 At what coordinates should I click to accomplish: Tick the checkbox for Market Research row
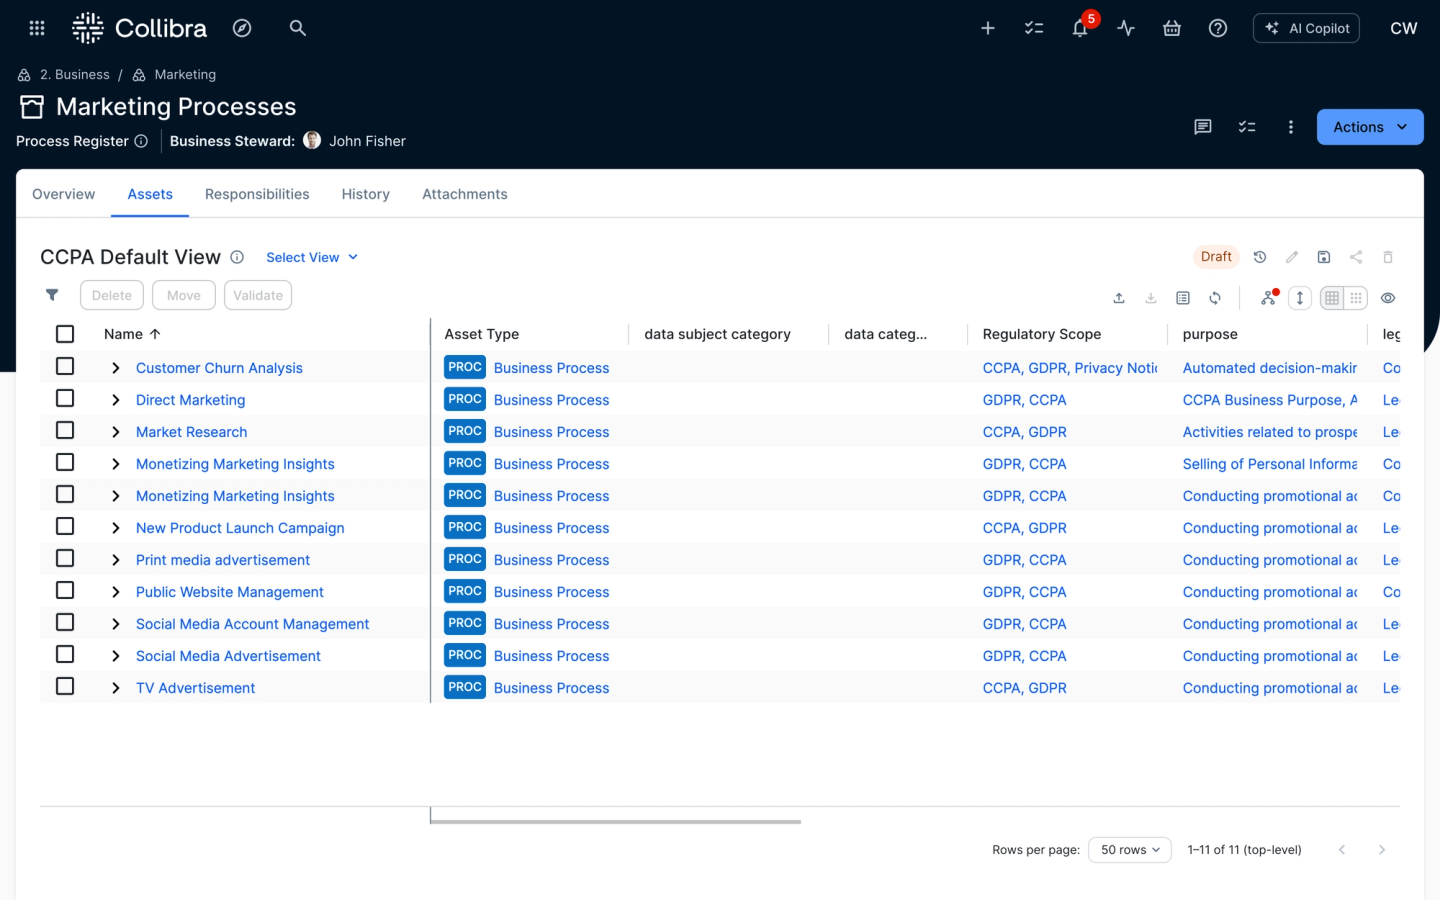(x=65, y=431)
